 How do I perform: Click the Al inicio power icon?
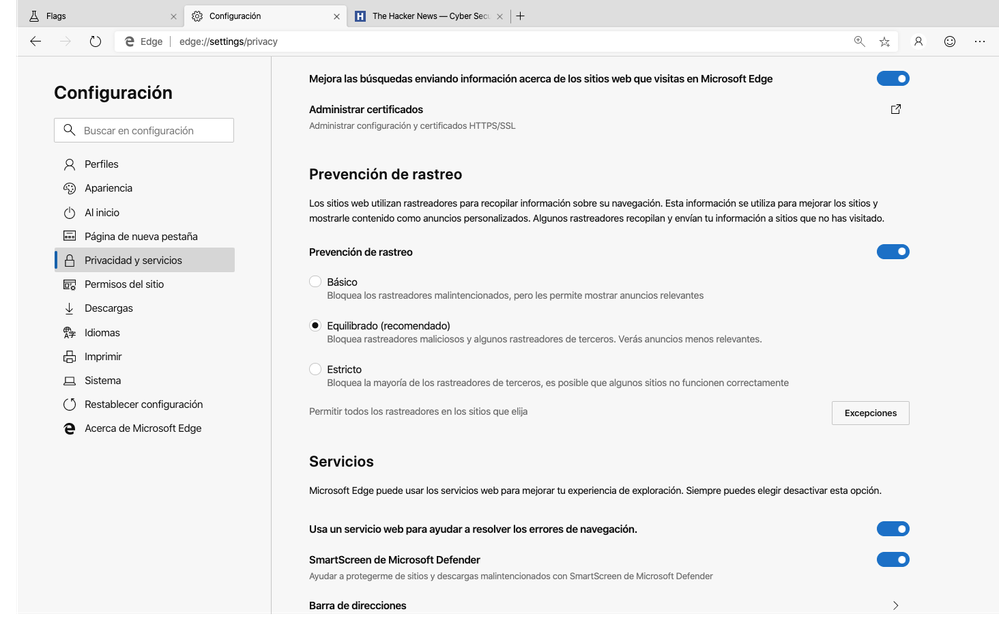pyautogui.click(x=69, y=213)
